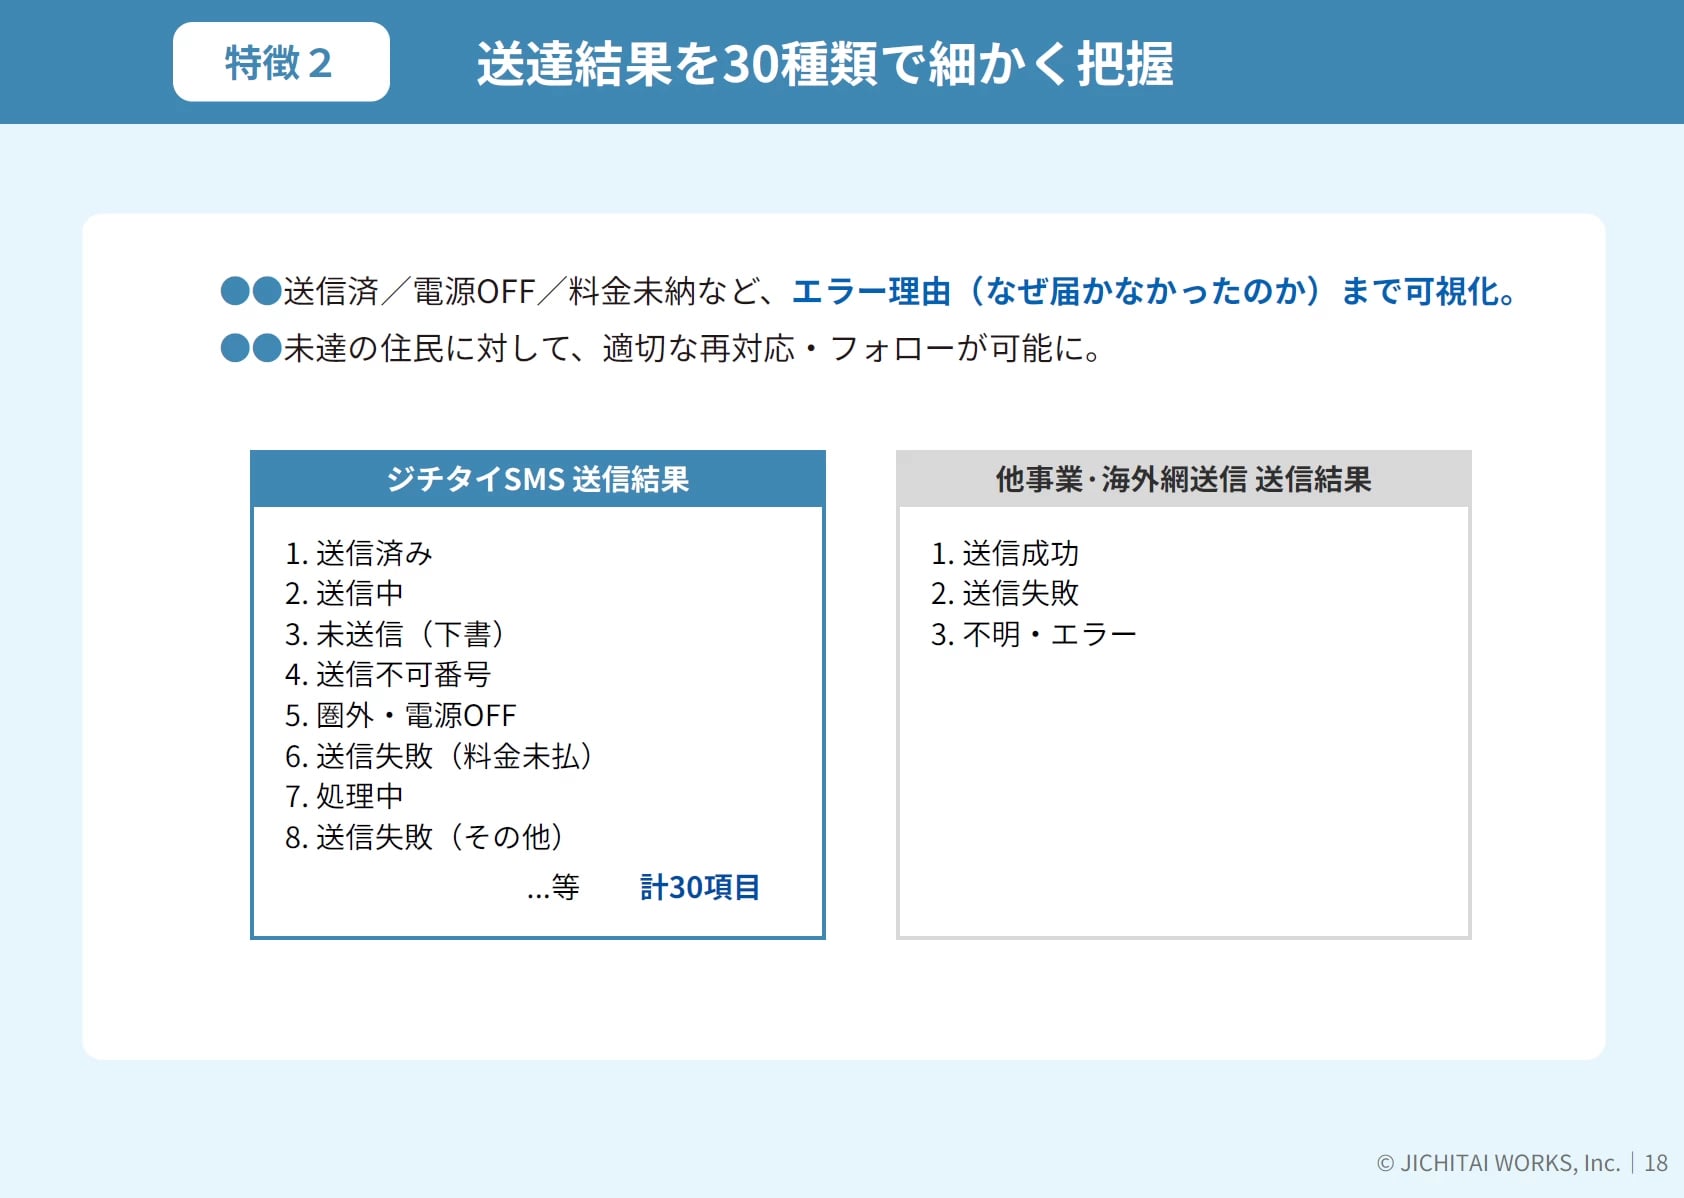Click the 特徴２ badge in the header
This screenshot has height=1198, width=1684.
[x=281, y=62]
